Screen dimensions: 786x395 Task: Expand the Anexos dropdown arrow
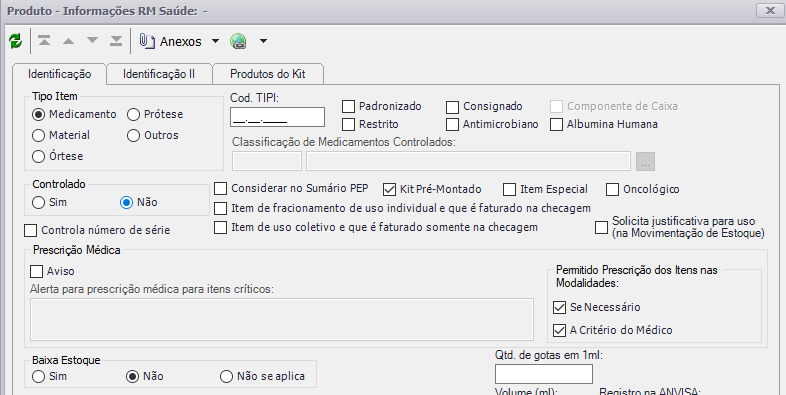tap(215, 41)
